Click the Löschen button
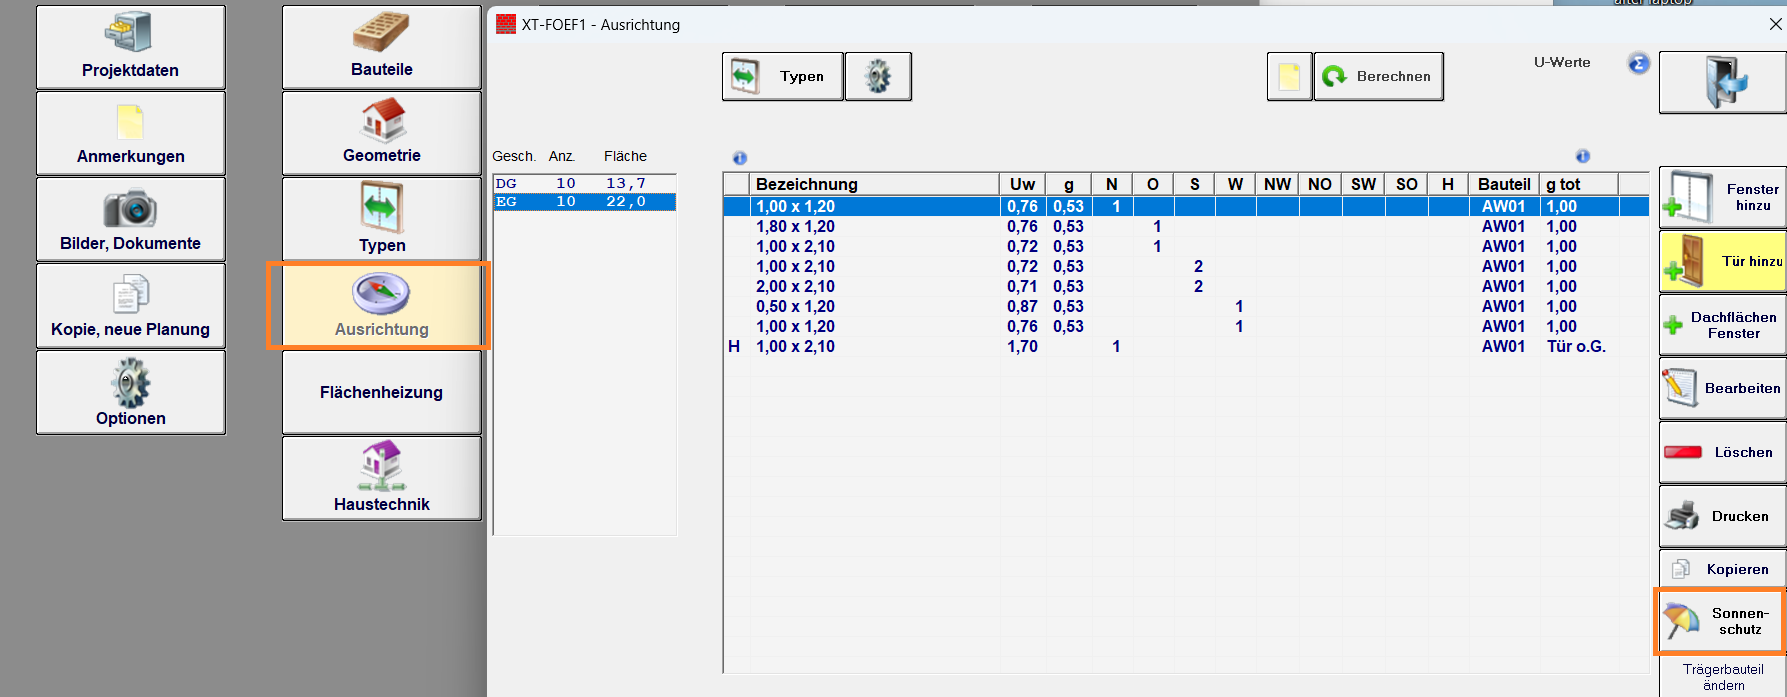This screenshot has width=1787, height=697. [1722, 452]
